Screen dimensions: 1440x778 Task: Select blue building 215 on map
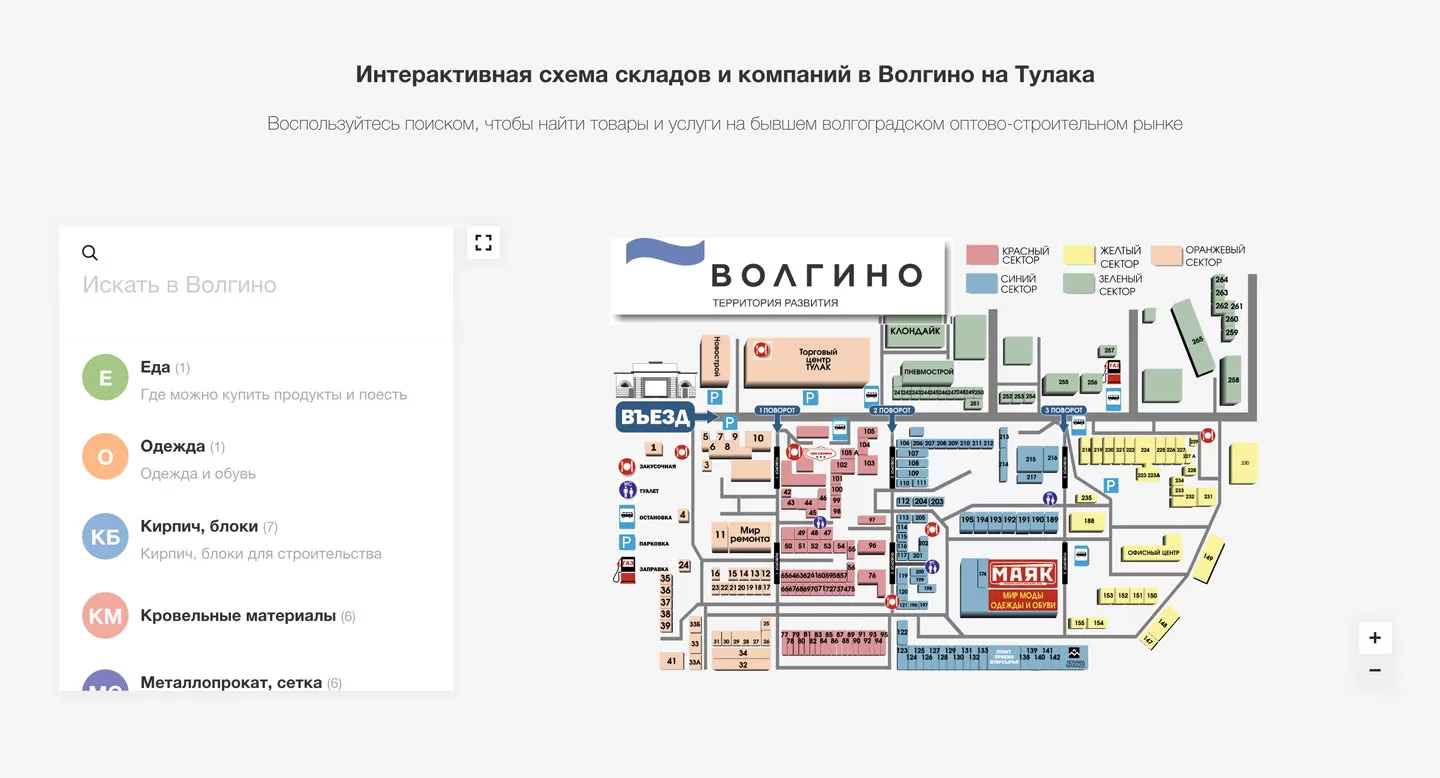click(x=1030, y=460)
